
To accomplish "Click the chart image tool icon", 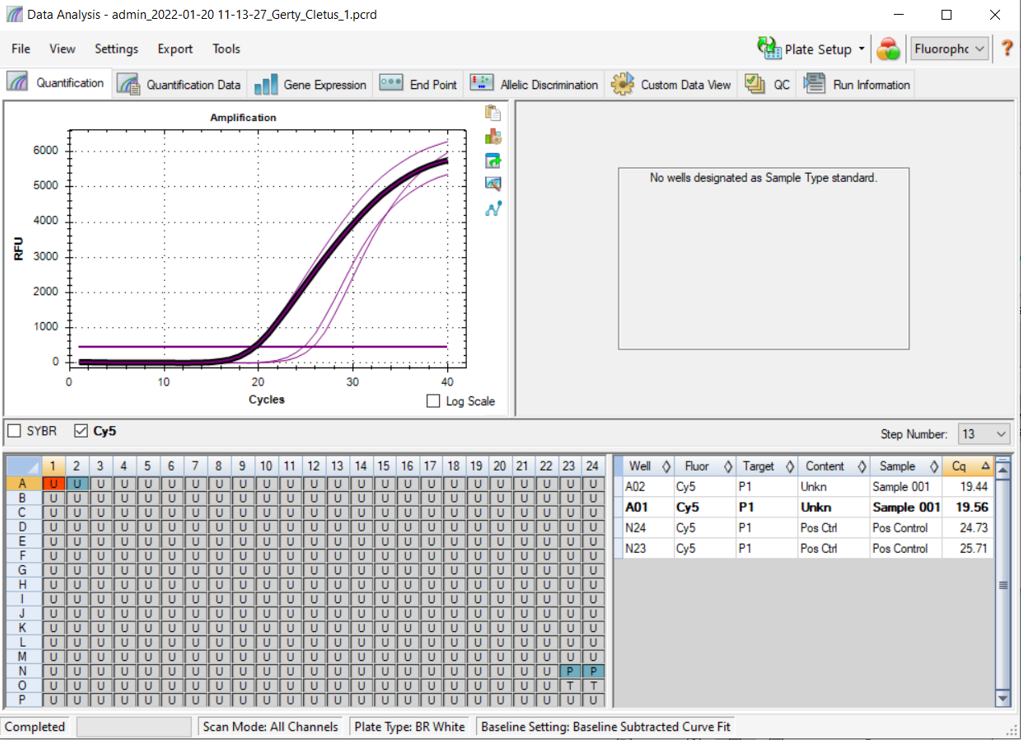I will pos(492,184).
